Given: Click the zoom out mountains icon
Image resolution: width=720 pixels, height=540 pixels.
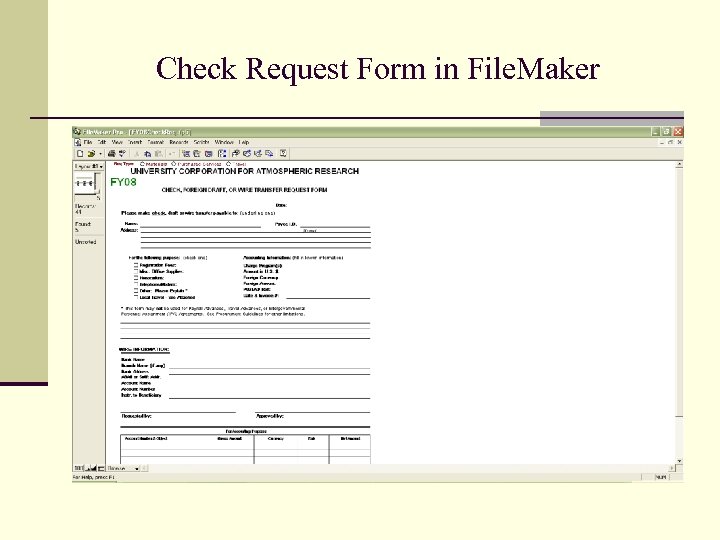Looking at the screenshot, I should click(88, 468).
